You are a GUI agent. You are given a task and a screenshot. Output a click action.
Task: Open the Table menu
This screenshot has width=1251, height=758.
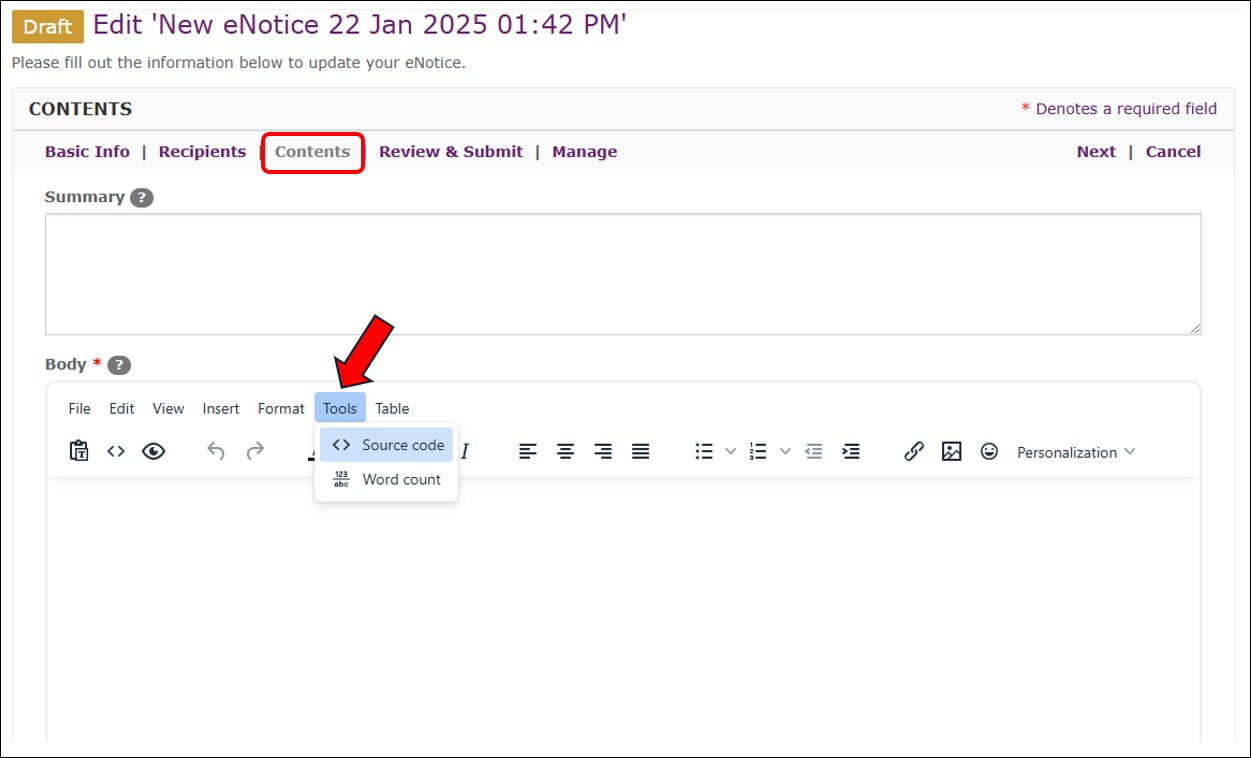pos(392,408)
